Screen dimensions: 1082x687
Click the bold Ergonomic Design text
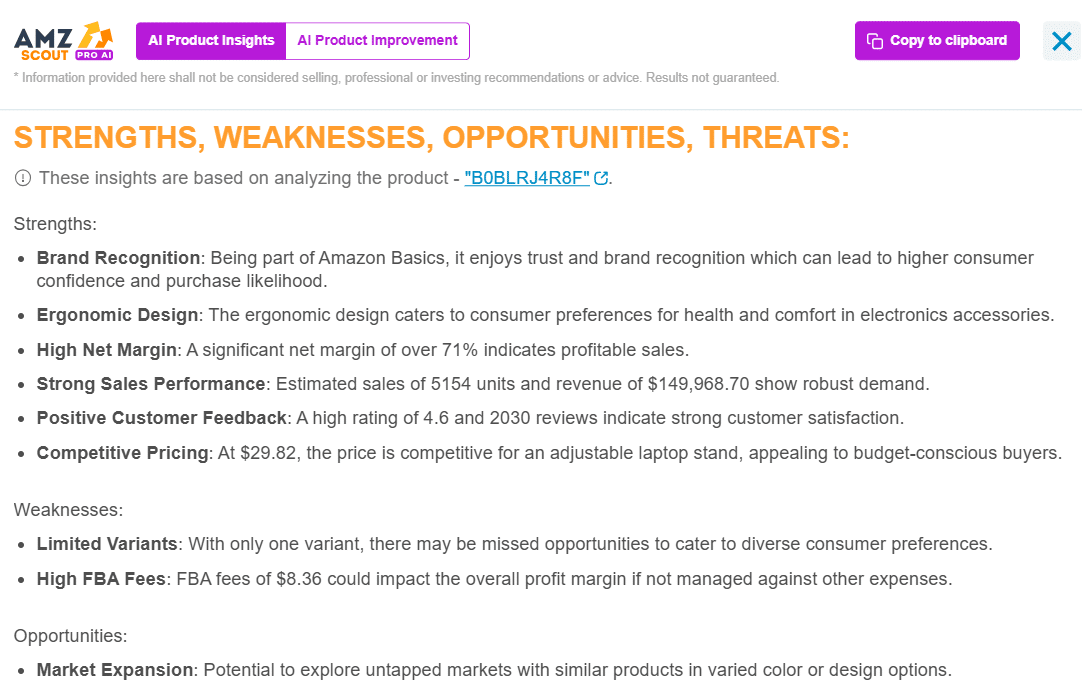pyautogui.click(x=117, y=315)
